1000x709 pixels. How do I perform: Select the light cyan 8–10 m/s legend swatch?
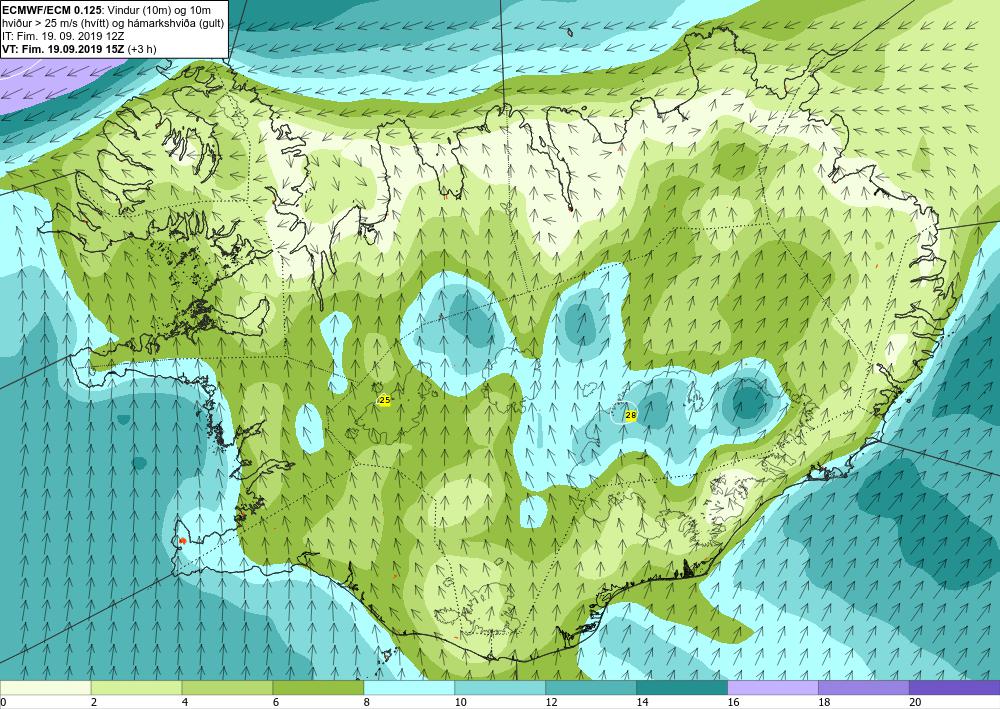[409, 687]
